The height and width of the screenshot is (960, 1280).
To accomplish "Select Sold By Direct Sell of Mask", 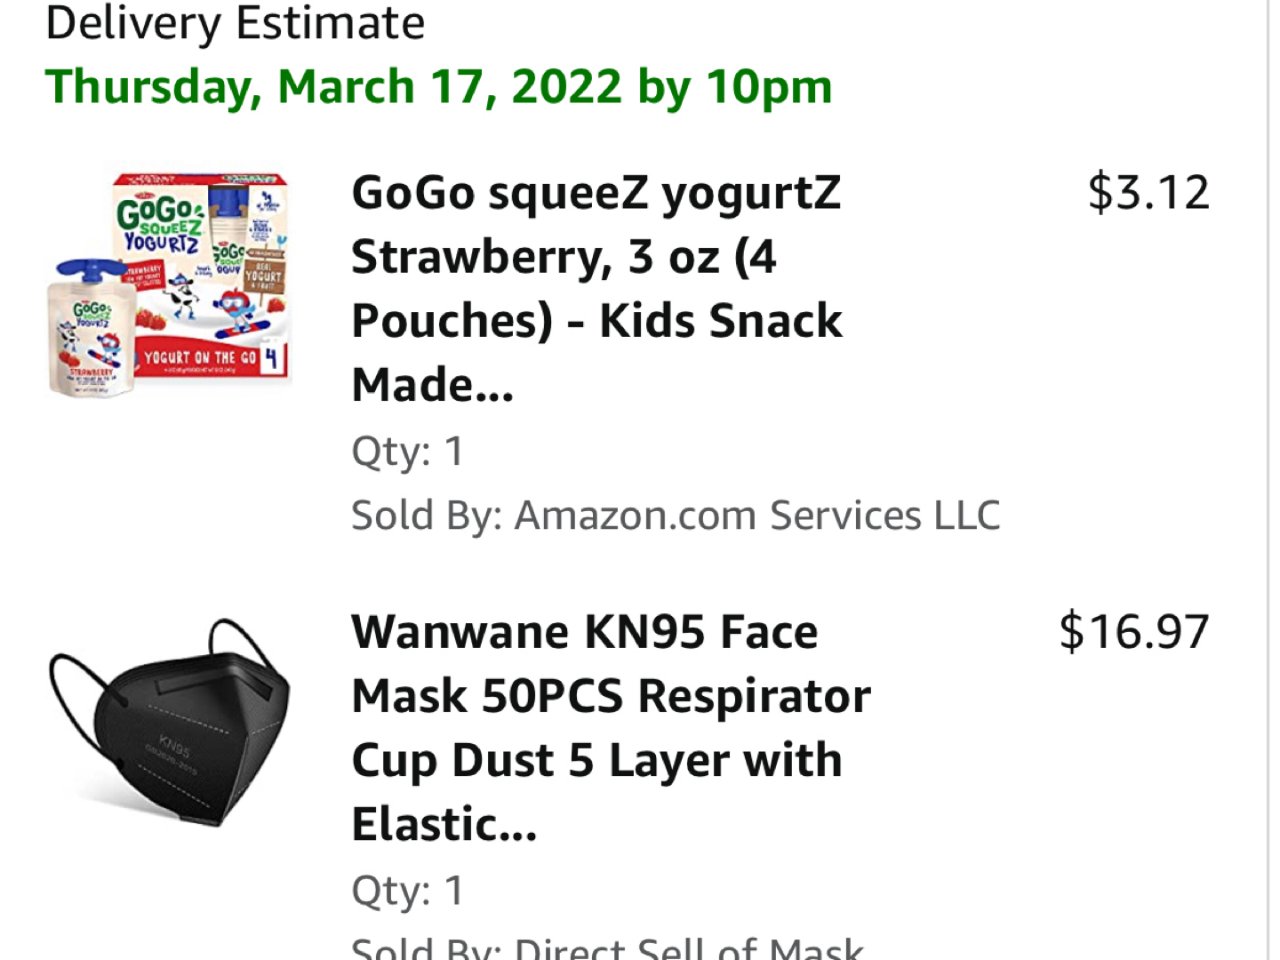I will point(607,948).
